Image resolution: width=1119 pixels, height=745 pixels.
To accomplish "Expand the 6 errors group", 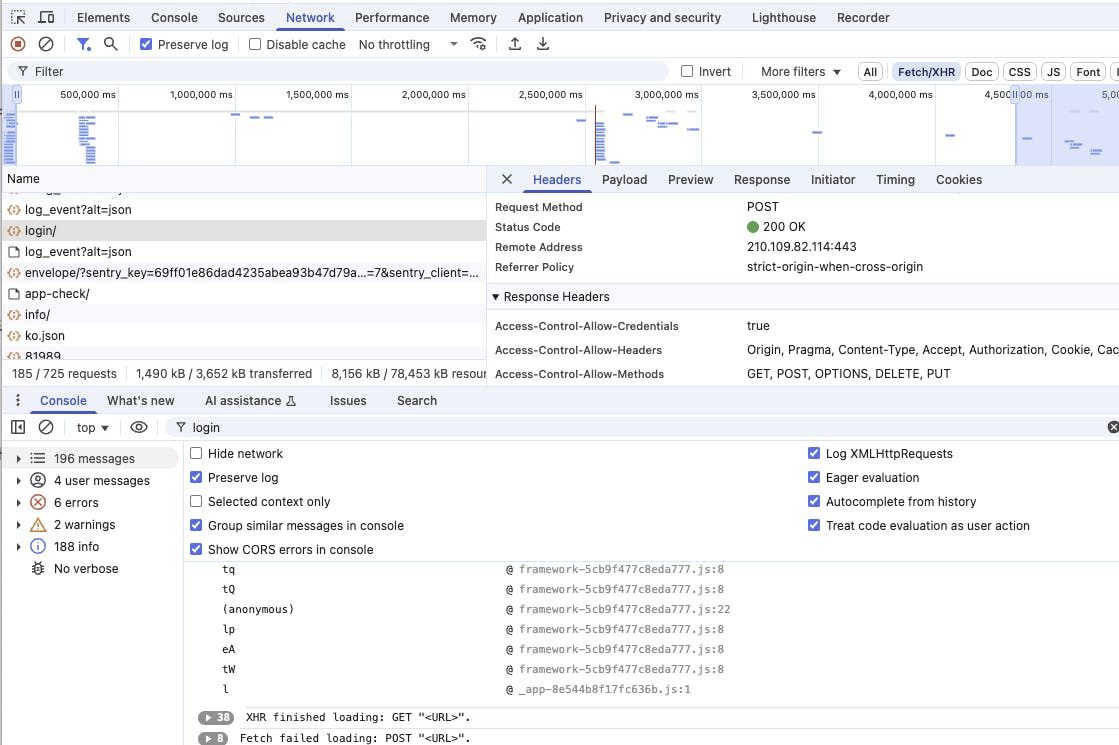I will [19, 502].
